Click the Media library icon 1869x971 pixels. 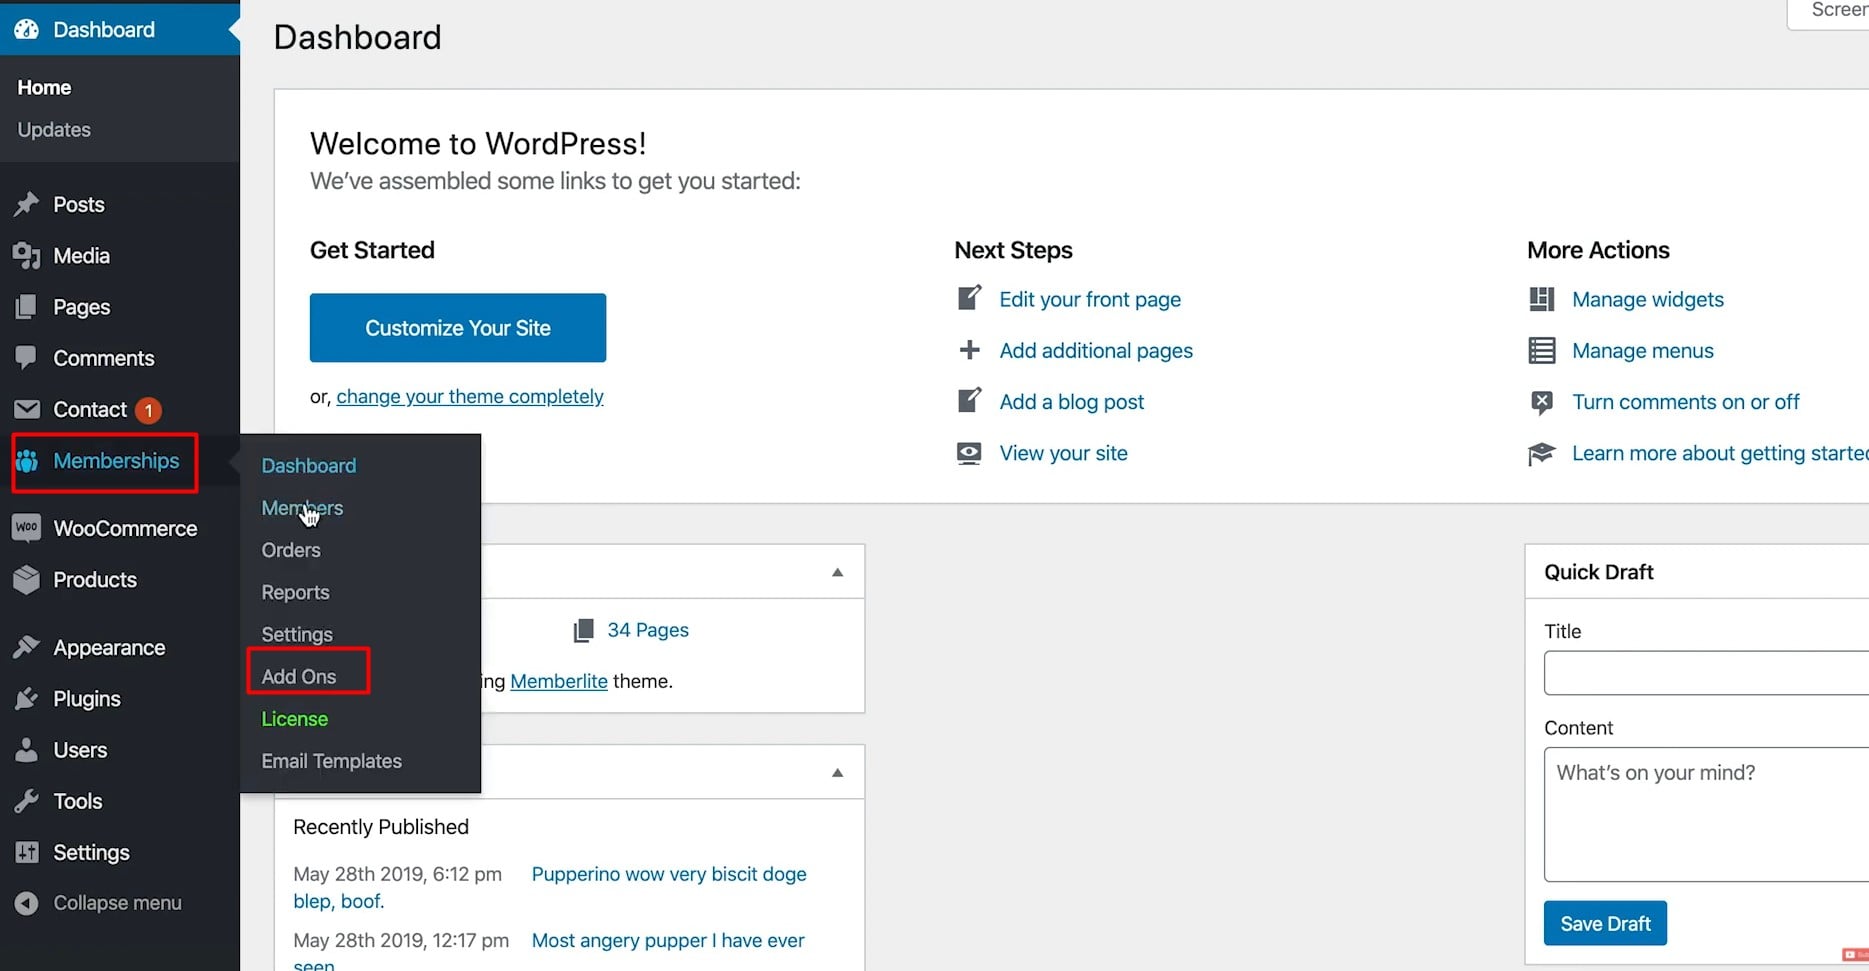(x=27, y=255)
